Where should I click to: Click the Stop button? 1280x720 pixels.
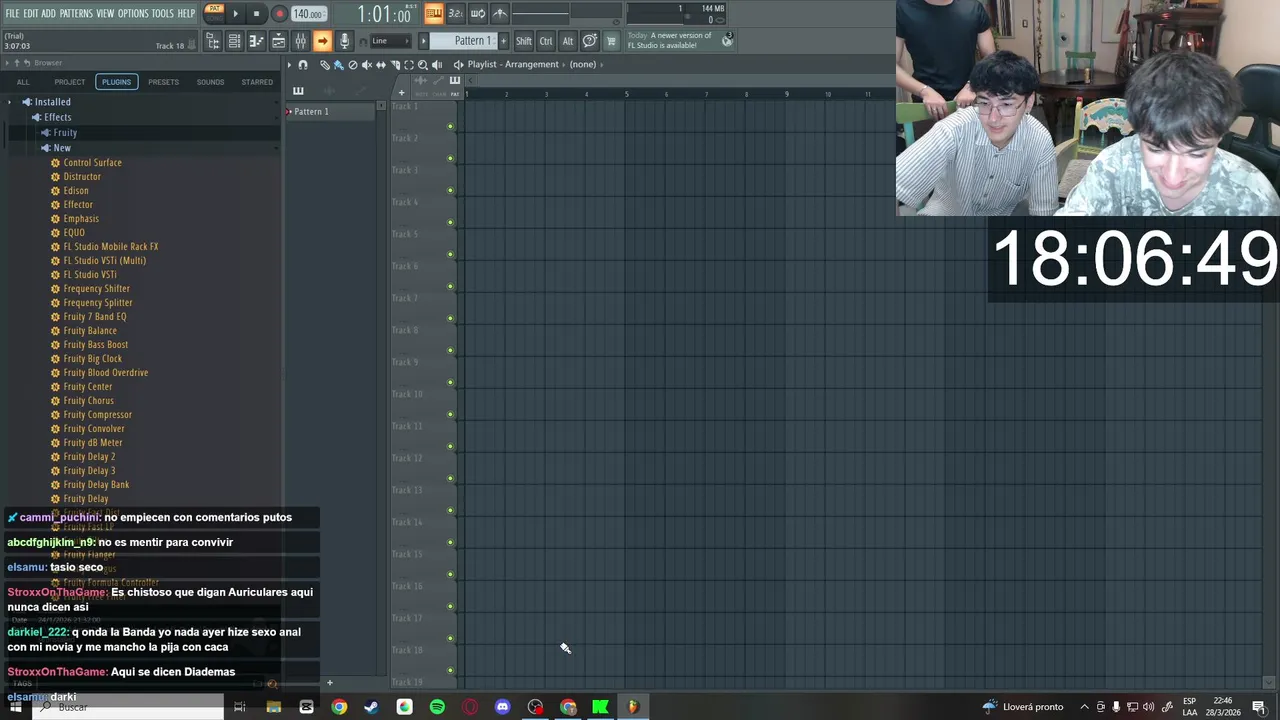point(256,14)
